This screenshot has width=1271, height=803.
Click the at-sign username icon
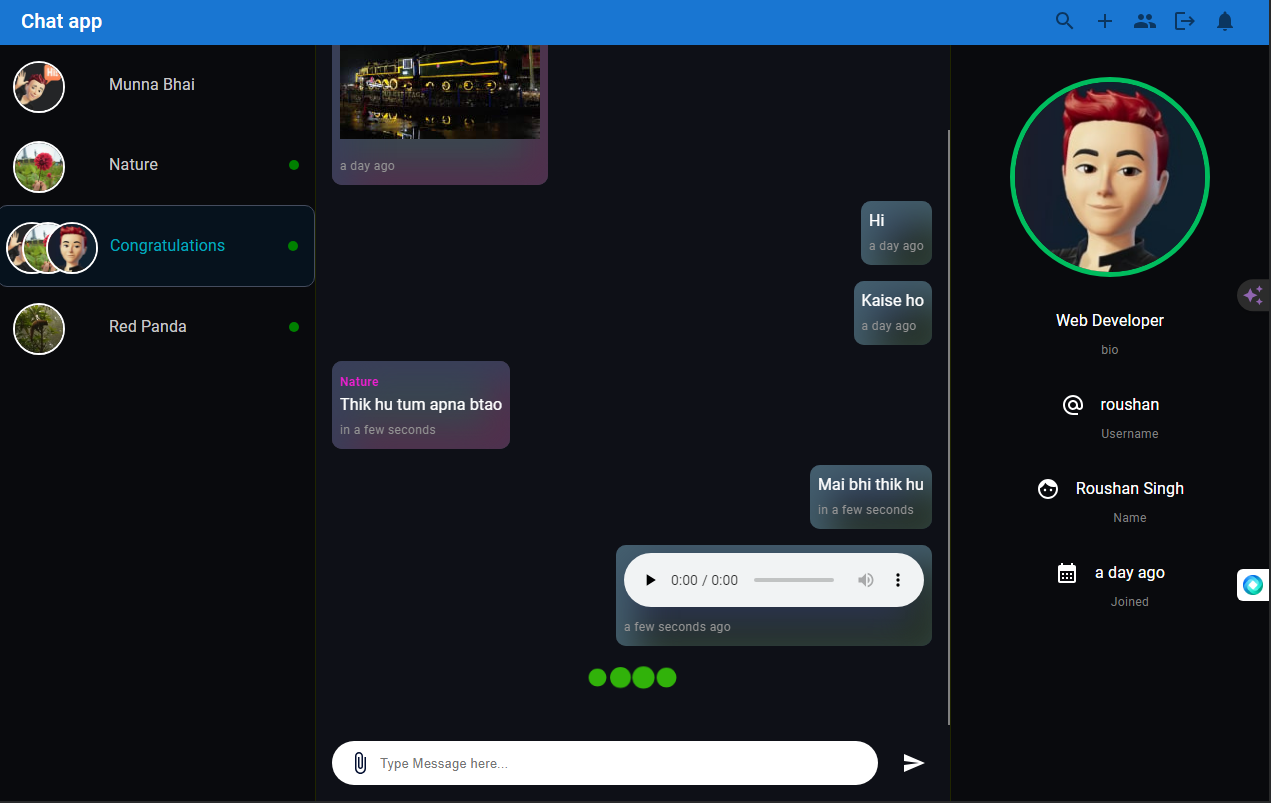(x=1072, y=405)
